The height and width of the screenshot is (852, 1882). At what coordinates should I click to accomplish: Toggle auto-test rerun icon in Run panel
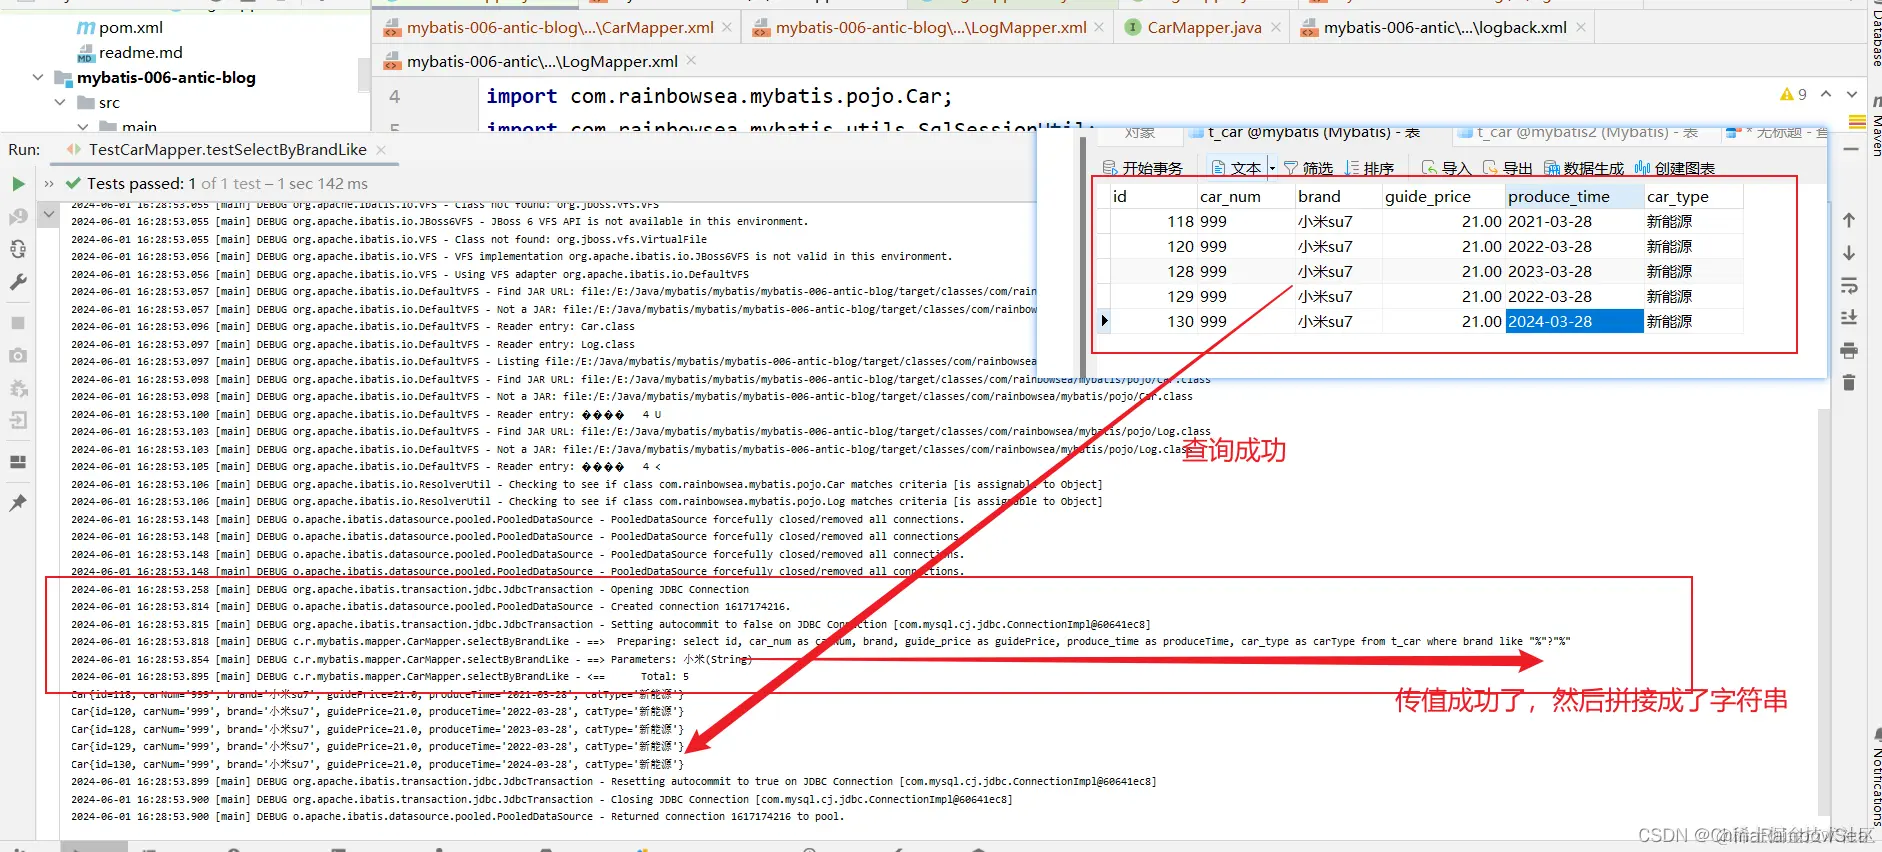18,249
